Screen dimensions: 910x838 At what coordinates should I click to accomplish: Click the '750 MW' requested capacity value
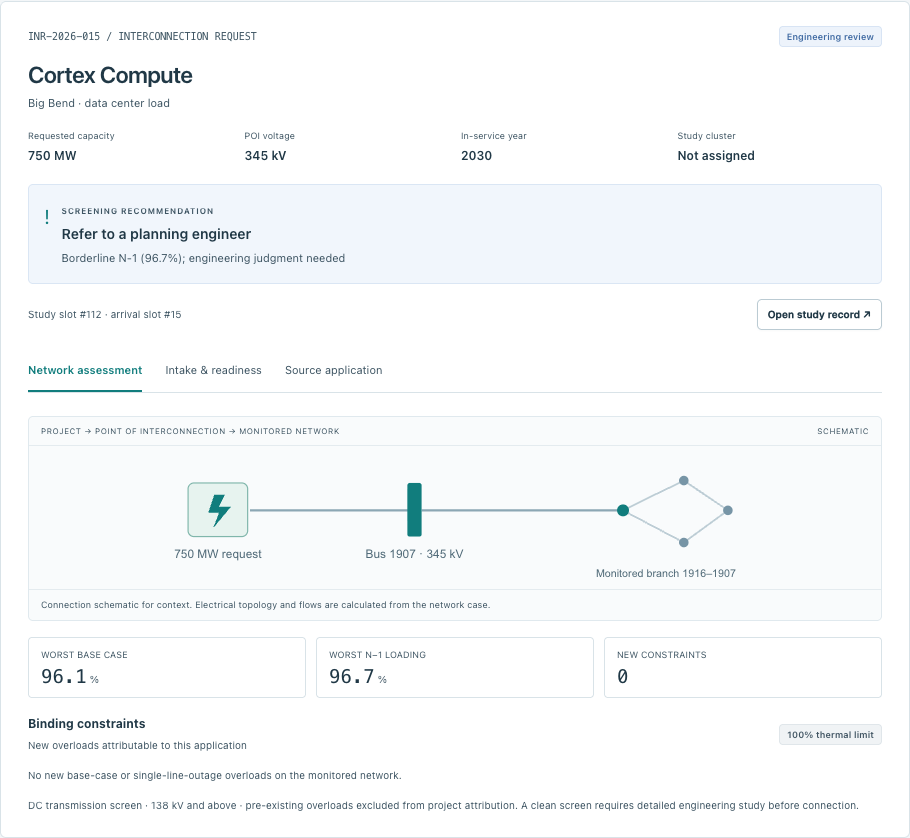pyautogui.click(x=52, y=156)
